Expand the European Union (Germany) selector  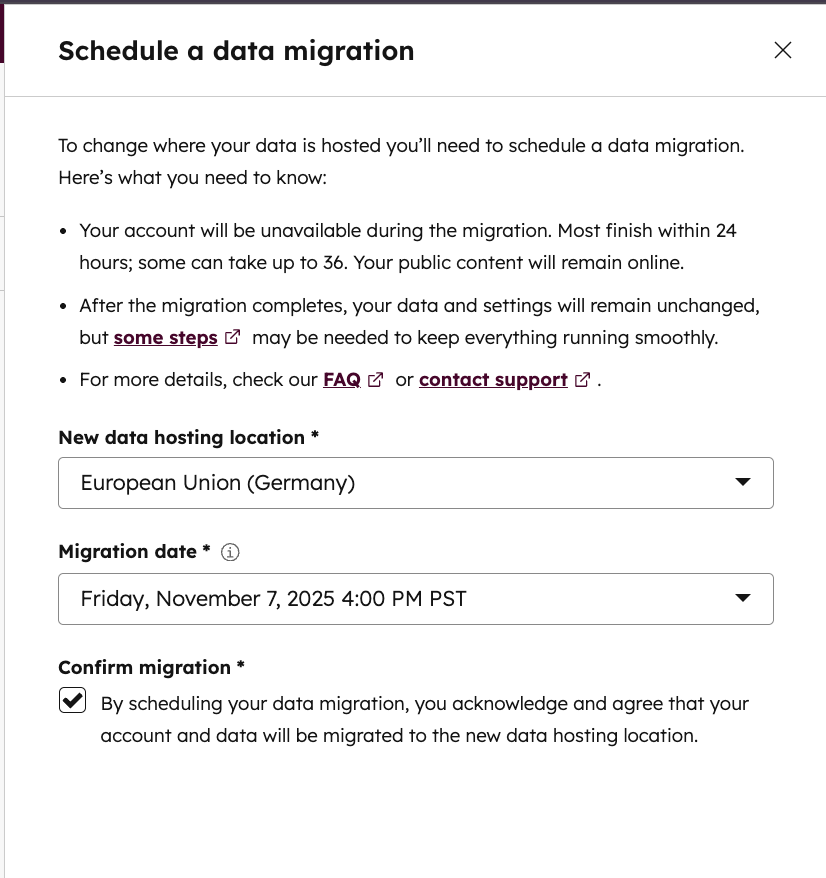[x=416, y=482]
